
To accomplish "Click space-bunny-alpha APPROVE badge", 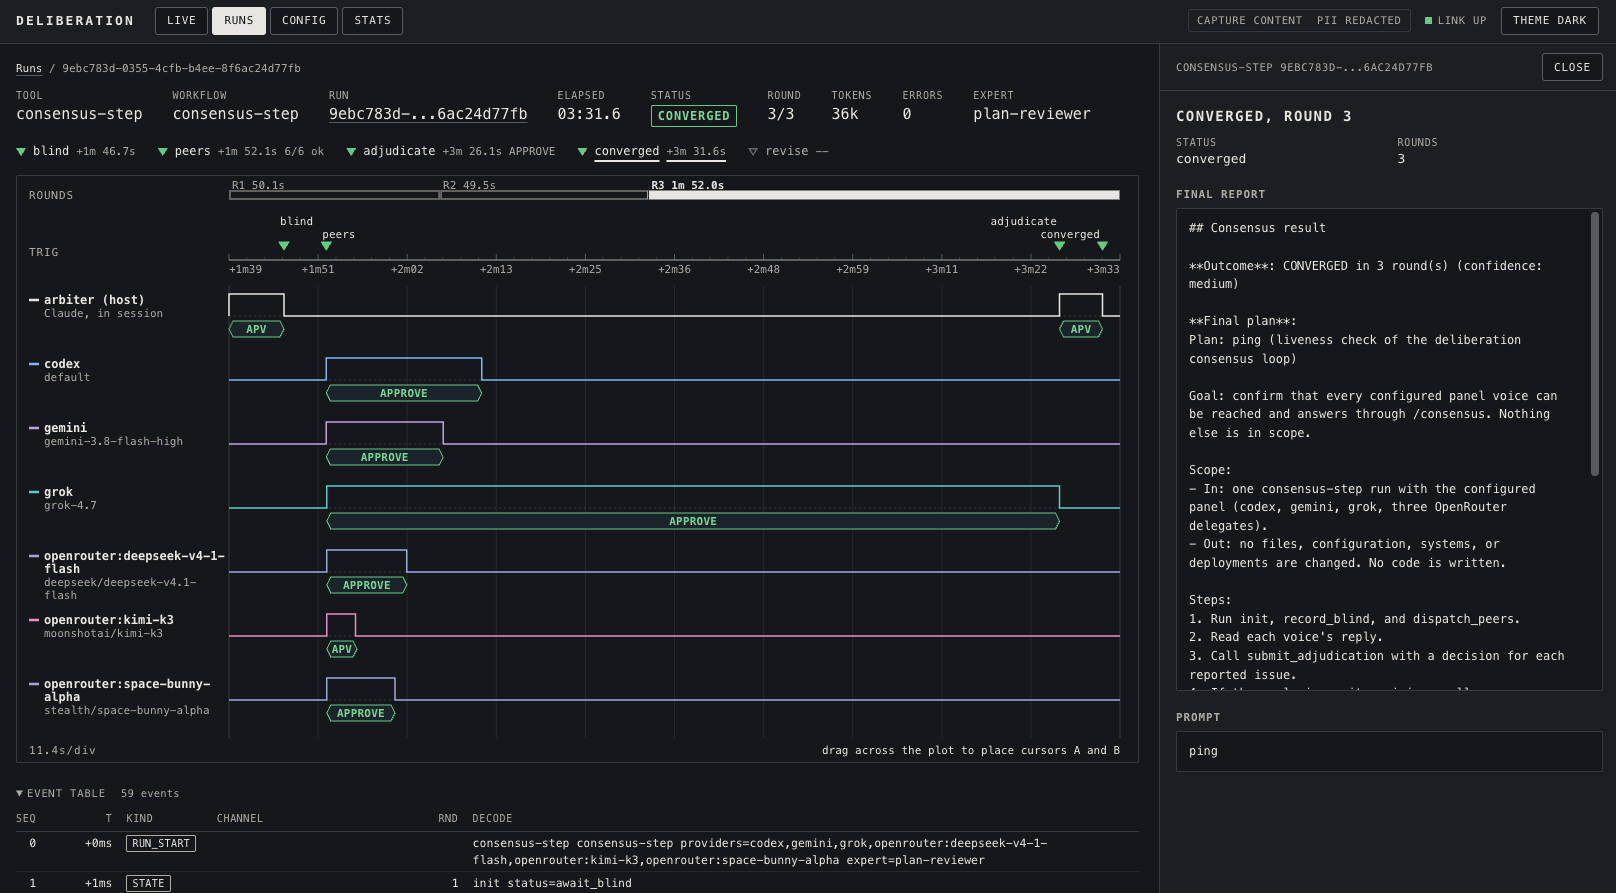I will pyautogui.click(x=361, y=713).
